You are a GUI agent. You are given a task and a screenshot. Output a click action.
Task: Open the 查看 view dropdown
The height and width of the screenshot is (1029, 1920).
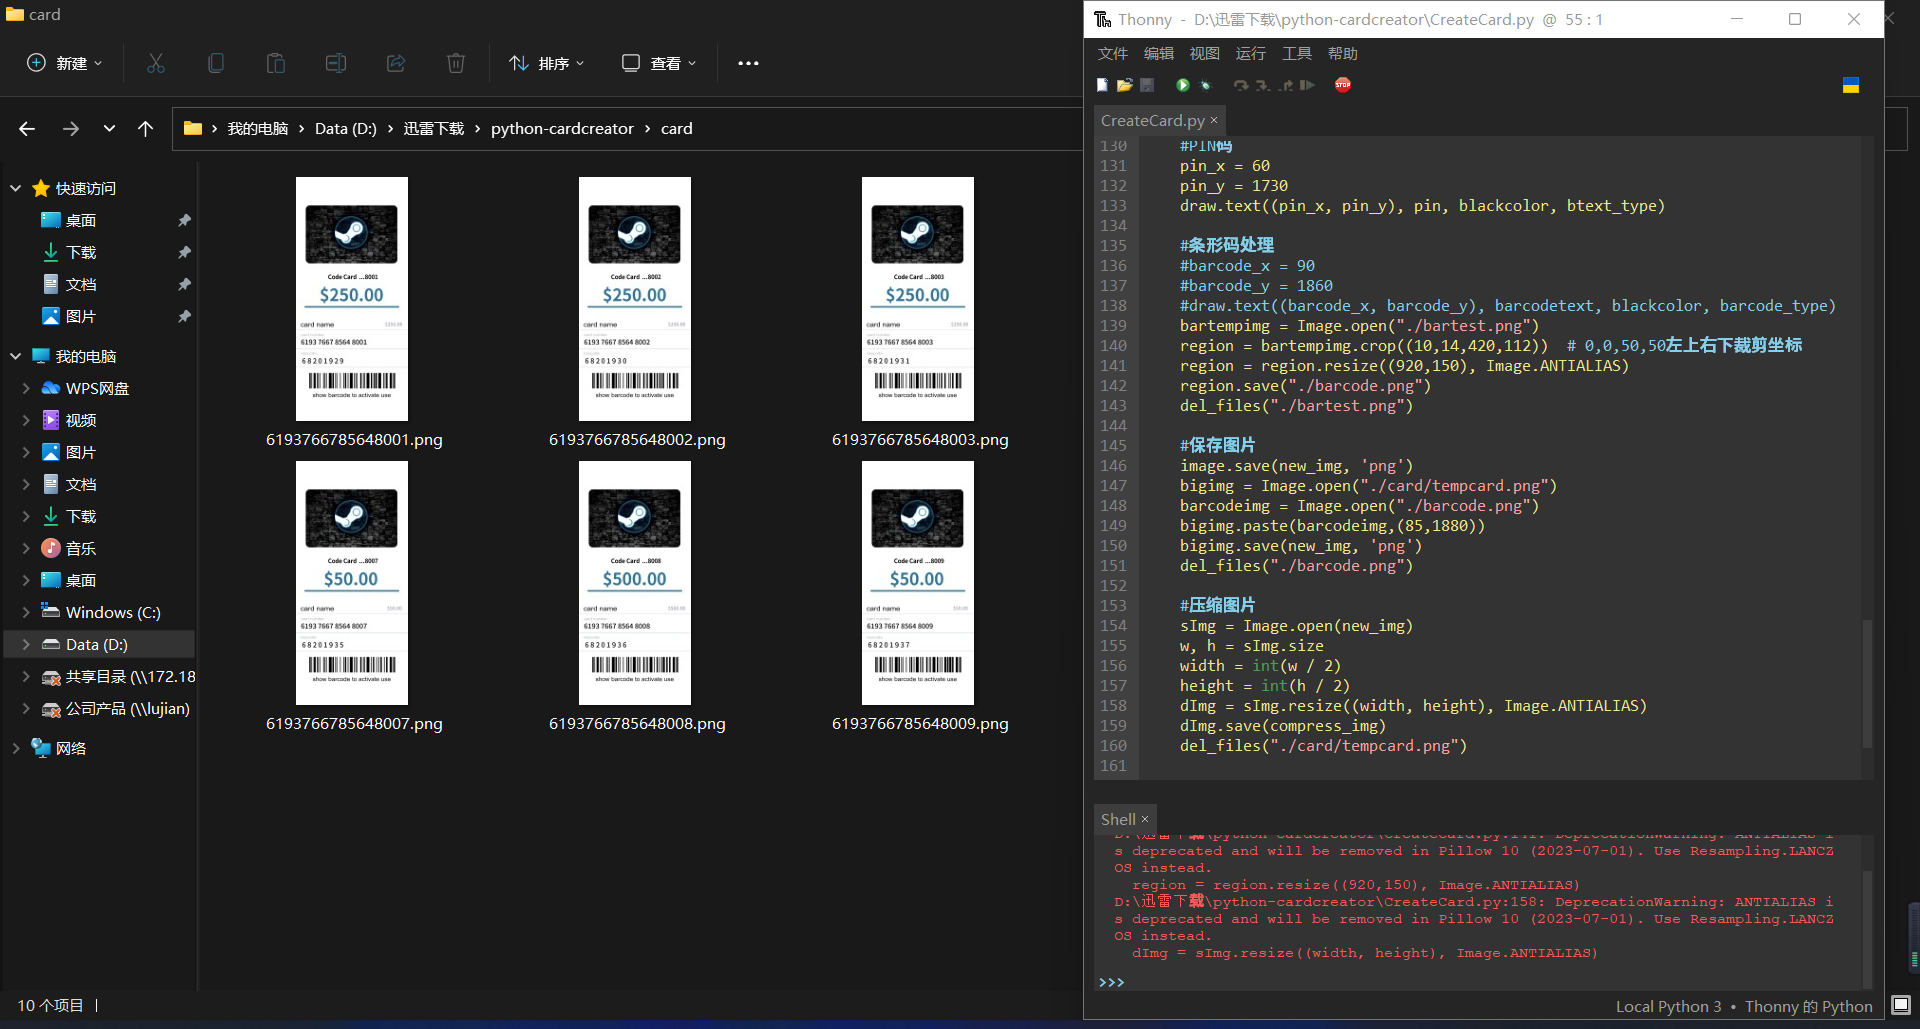pos(658,63)
